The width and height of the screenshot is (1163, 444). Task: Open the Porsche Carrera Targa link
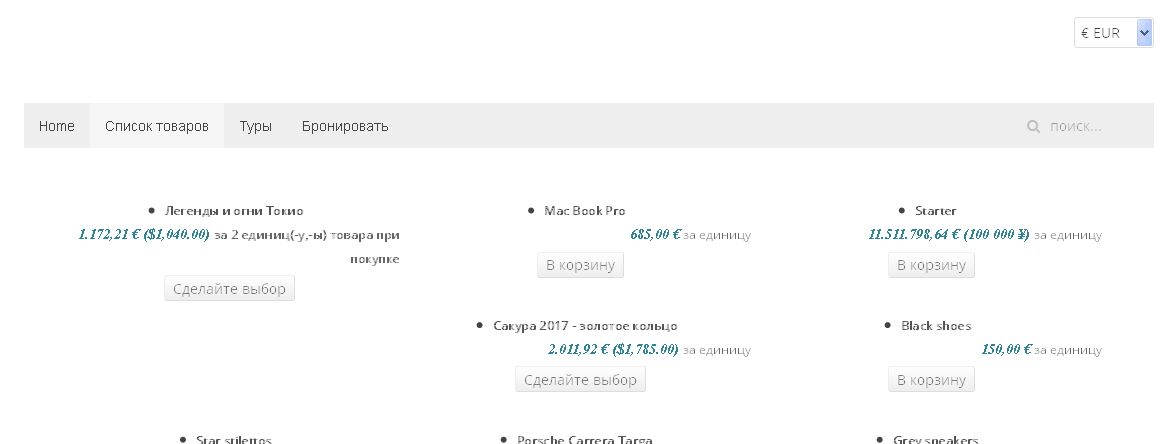tap(584, 439)
